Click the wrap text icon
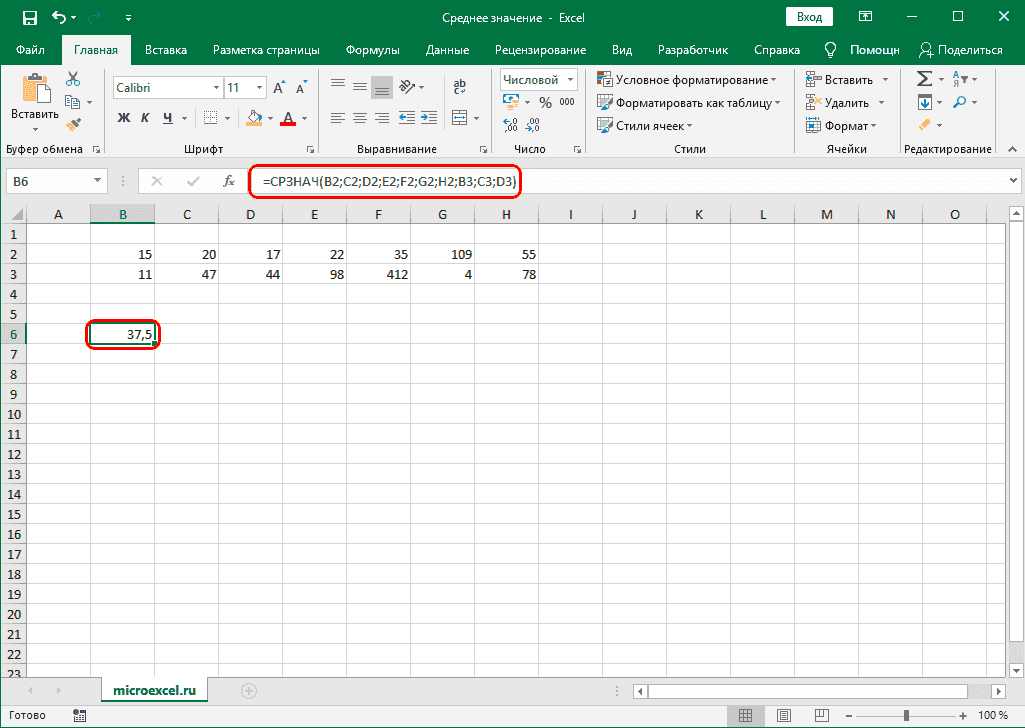Screen dimensions: 1025x728 459,87
